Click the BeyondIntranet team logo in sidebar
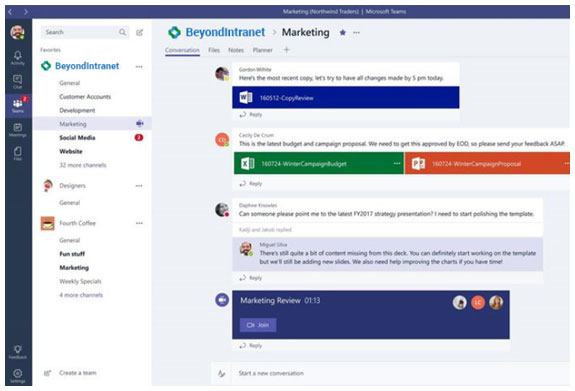 point(46,66)
